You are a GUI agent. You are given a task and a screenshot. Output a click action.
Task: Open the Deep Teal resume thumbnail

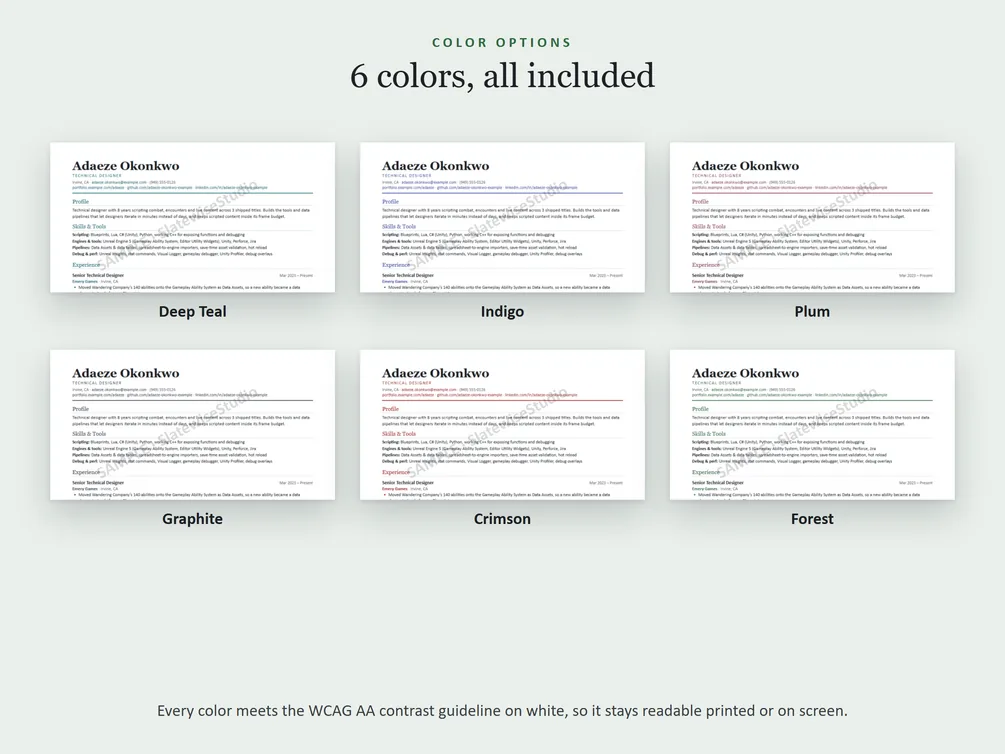[192, 217]
